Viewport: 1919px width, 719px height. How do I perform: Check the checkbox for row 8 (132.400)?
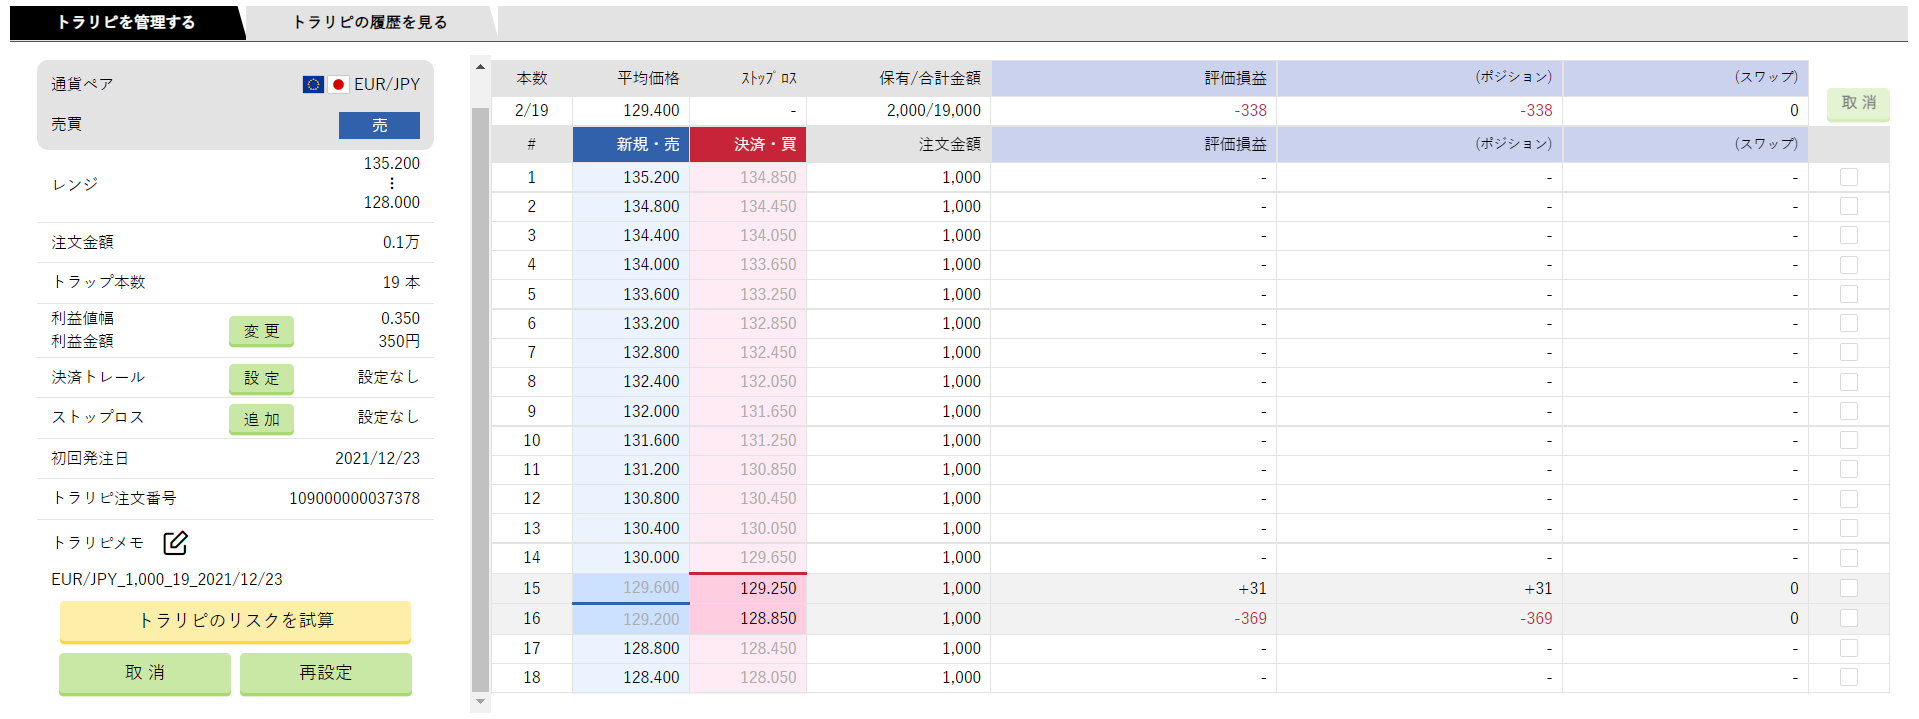[x=1849, y=382]
